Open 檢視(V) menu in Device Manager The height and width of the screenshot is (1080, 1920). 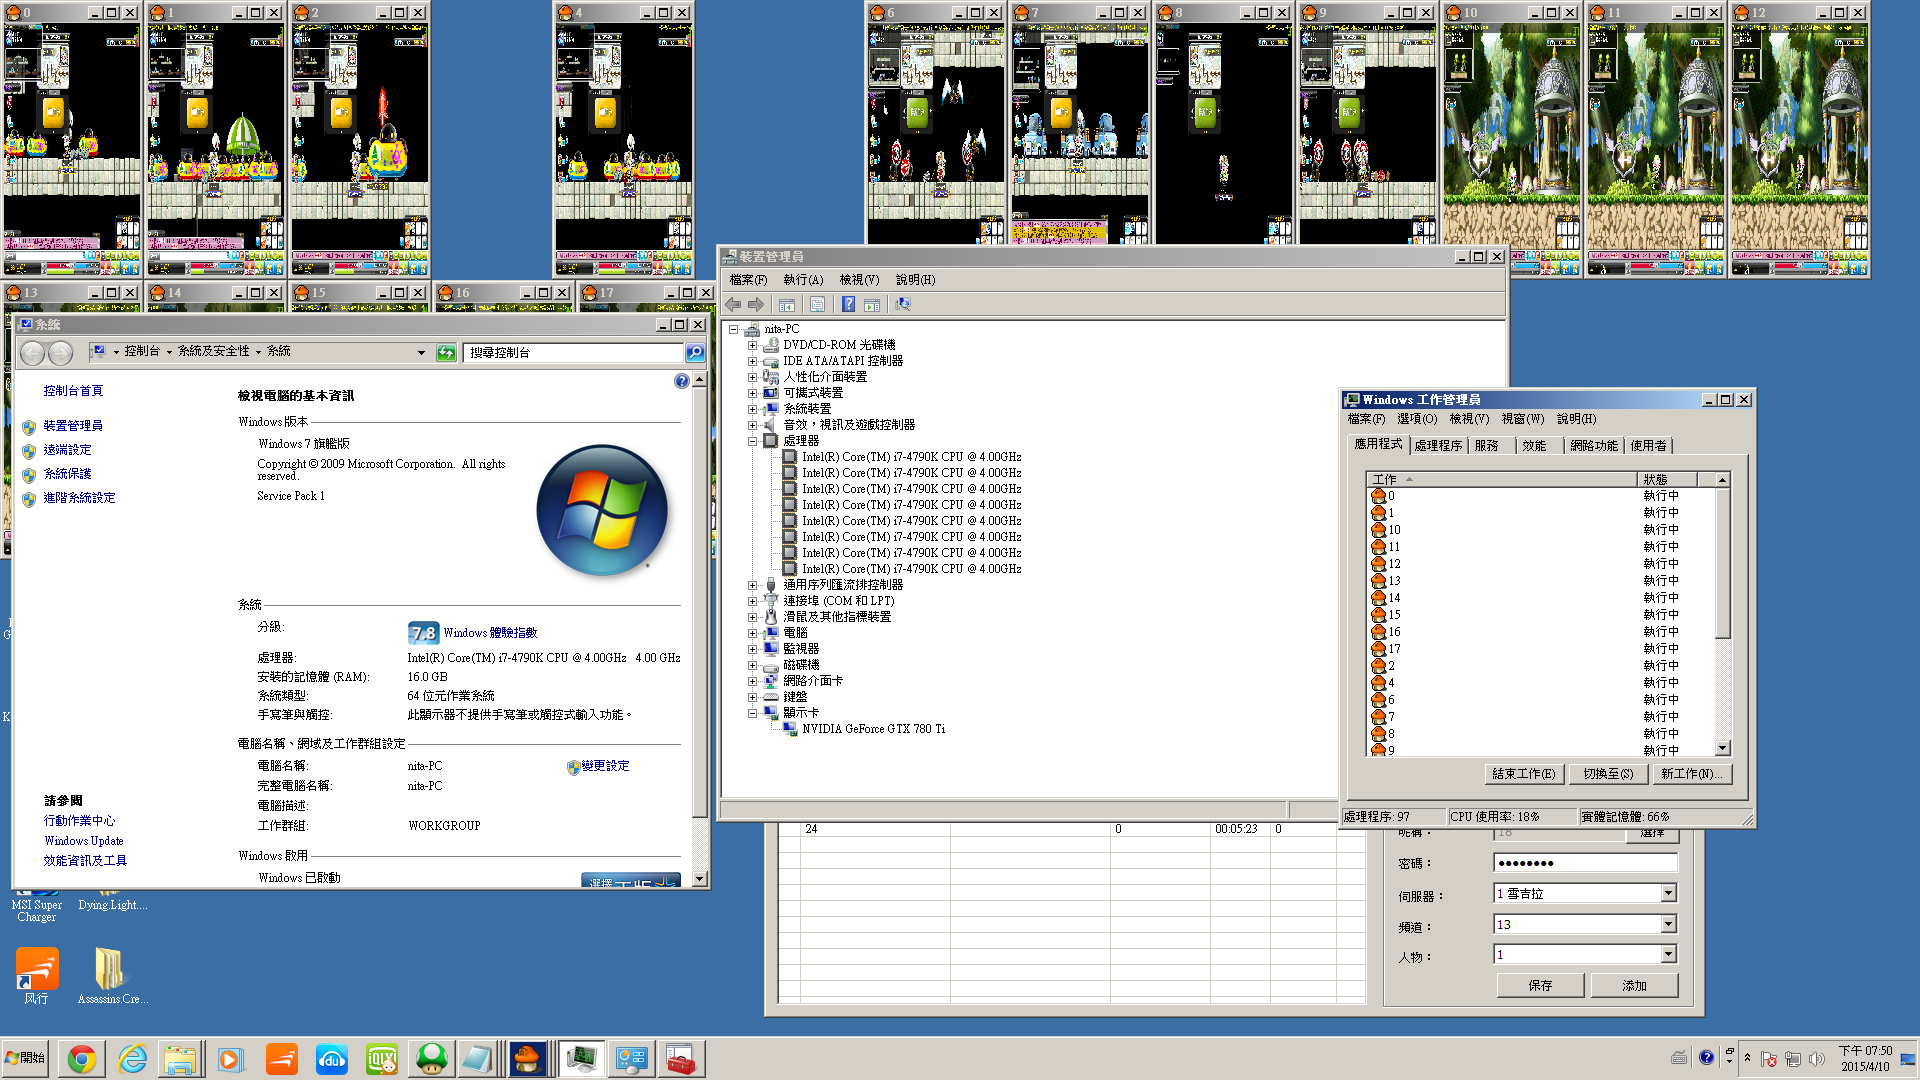coord(859,280)
